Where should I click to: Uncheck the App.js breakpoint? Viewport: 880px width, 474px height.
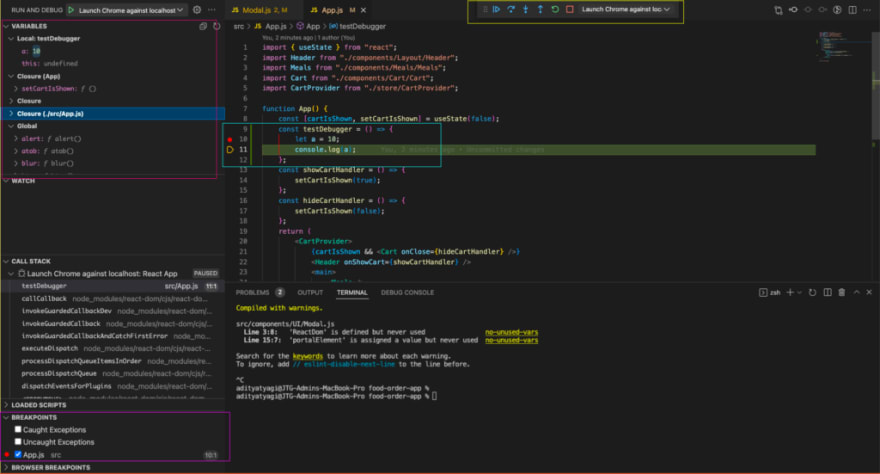[x=18, y=454]
